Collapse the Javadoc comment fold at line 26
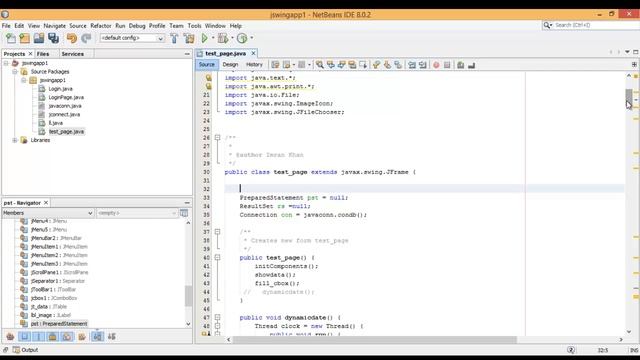640x360 pixels. tap(218, 138)
